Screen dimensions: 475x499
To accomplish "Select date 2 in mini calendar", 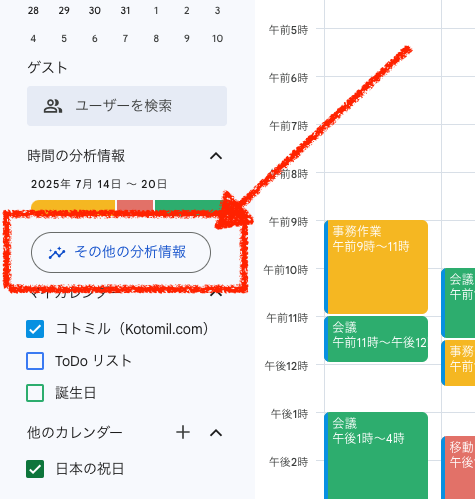I will pyautogui.click(x=187, y=11).
